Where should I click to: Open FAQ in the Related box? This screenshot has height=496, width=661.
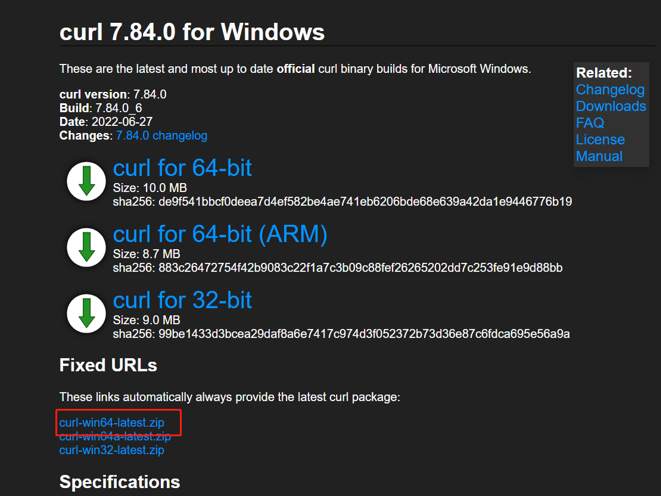click(590, 123)
